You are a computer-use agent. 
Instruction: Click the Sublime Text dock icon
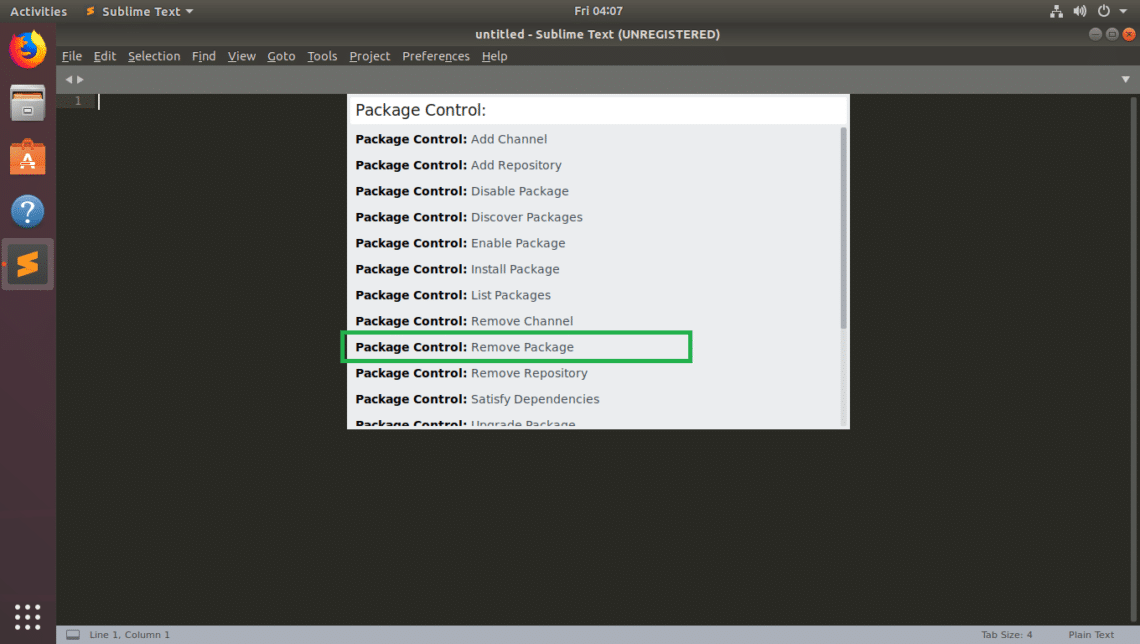(x=28, y=265)
